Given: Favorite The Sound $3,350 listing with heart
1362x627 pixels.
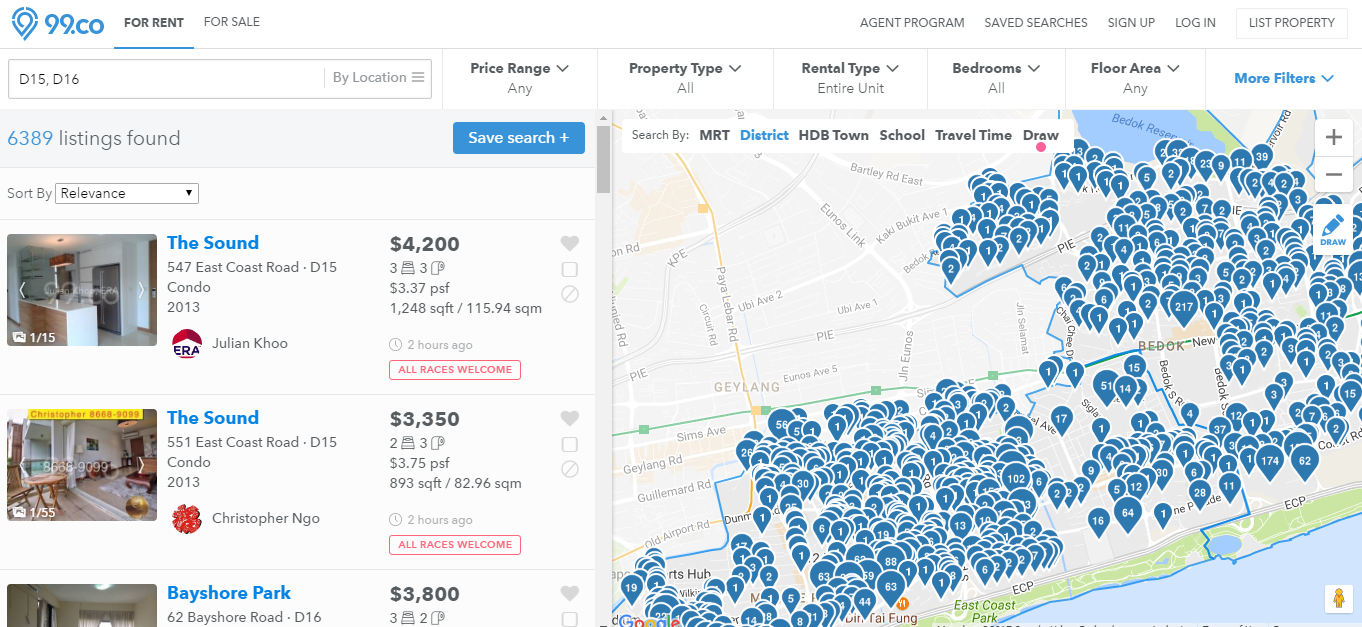Looking at the screenshot, I should click(570, 418).
